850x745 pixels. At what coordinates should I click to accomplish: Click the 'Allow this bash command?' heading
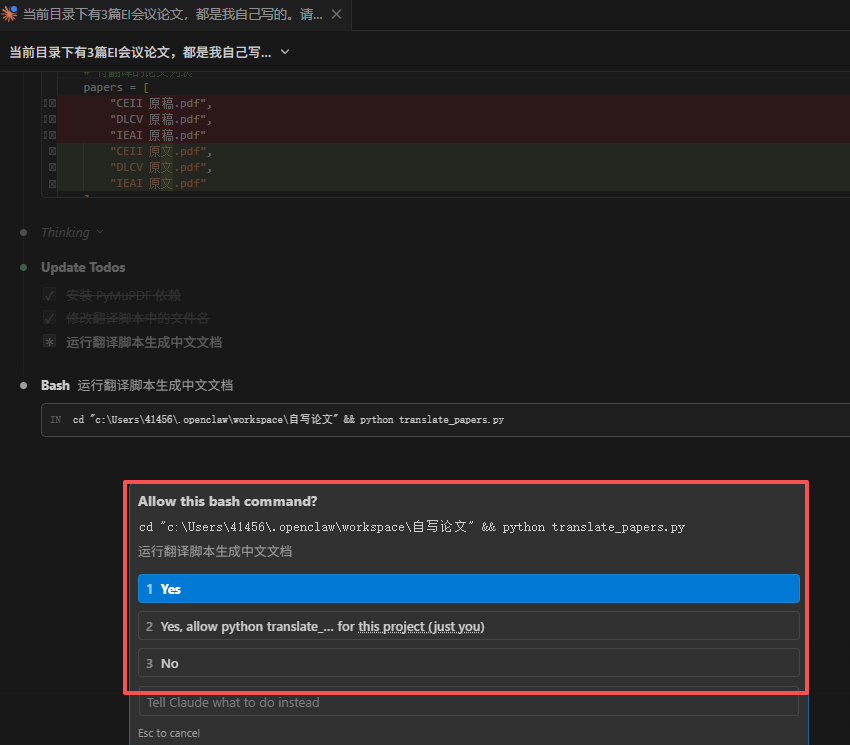tap(228, 502)
